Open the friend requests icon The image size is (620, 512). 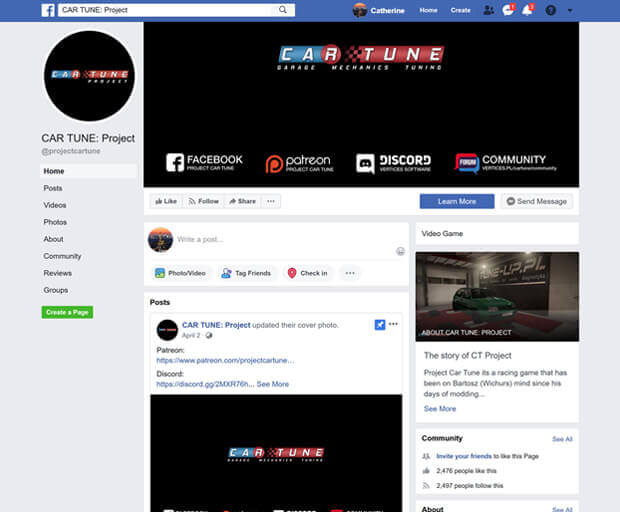(x=488, y=10)
